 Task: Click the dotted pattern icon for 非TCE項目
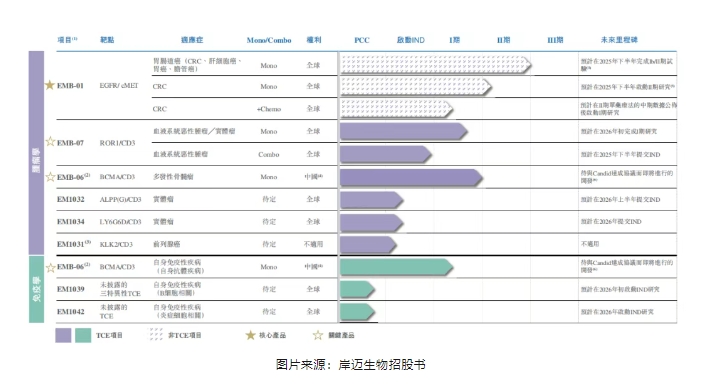tap(156, 334)
